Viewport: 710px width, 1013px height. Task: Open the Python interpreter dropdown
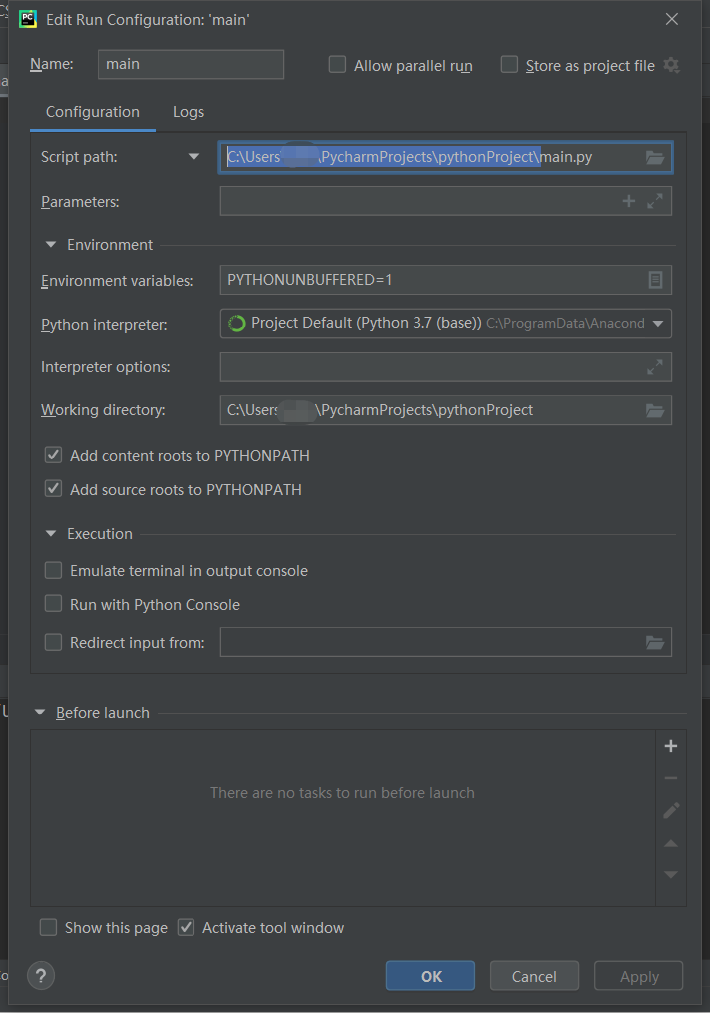(x=658, y=324)
